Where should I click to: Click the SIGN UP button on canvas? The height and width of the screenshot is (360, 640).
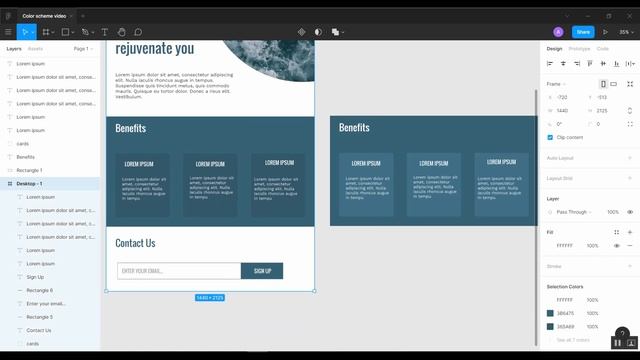[x=262, y=271]
